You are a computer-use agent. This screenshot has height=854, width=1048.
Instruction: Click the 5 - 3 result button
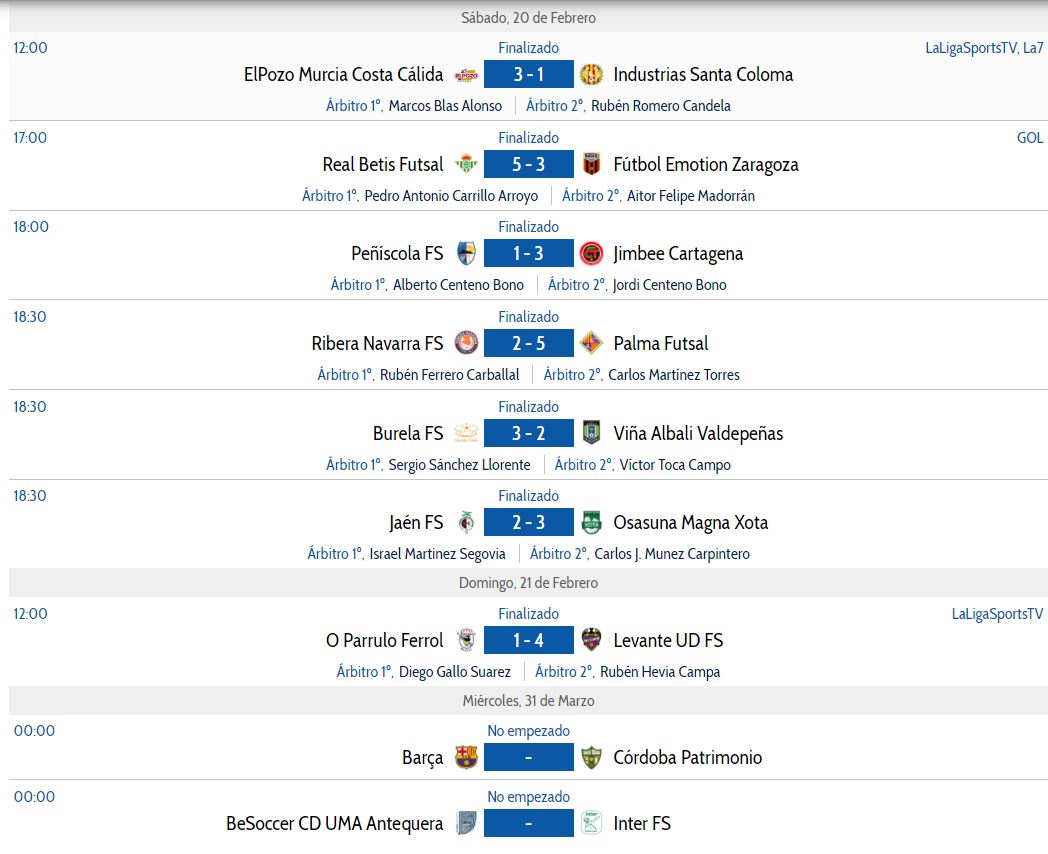click(x=529, y=164)
